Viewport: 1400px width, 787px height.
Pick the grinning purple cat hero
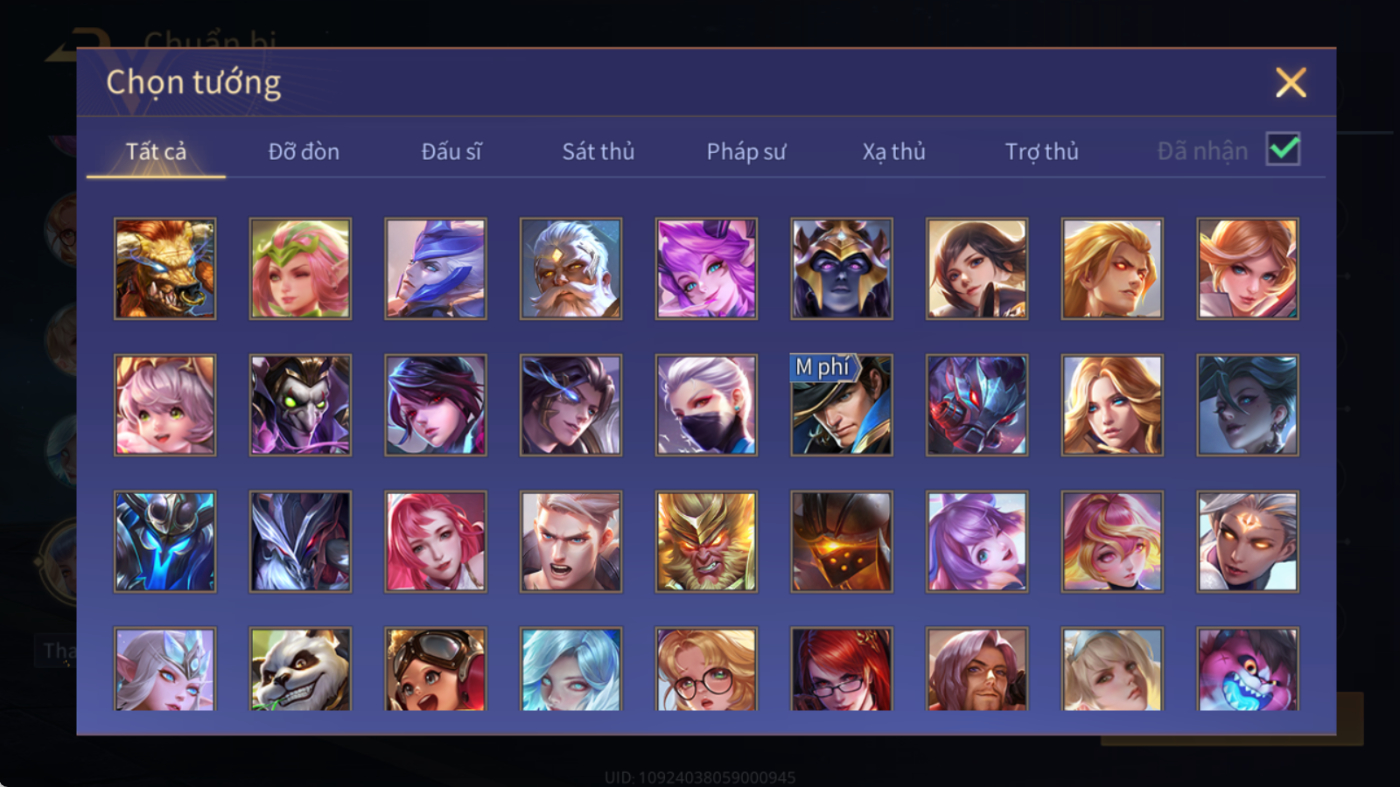tap(1248, 669)
